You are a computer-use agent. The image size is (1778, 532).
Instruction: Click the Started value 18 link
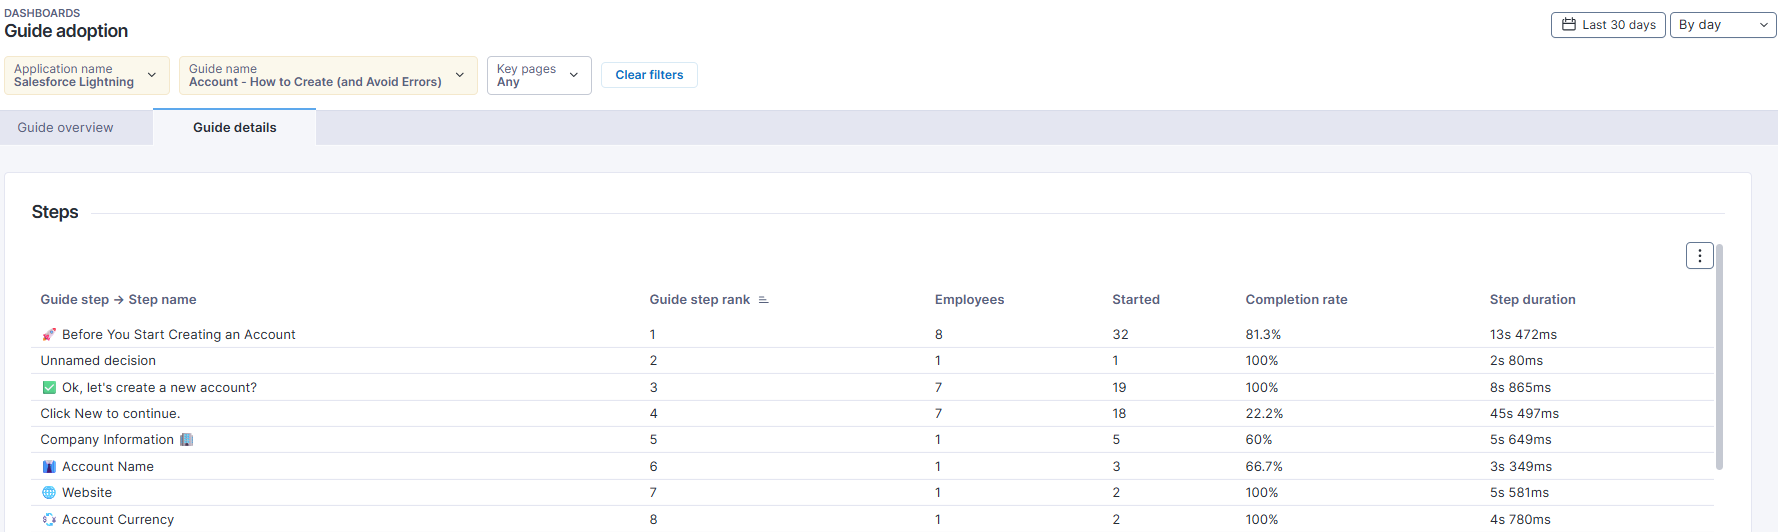click(1119, 414)
